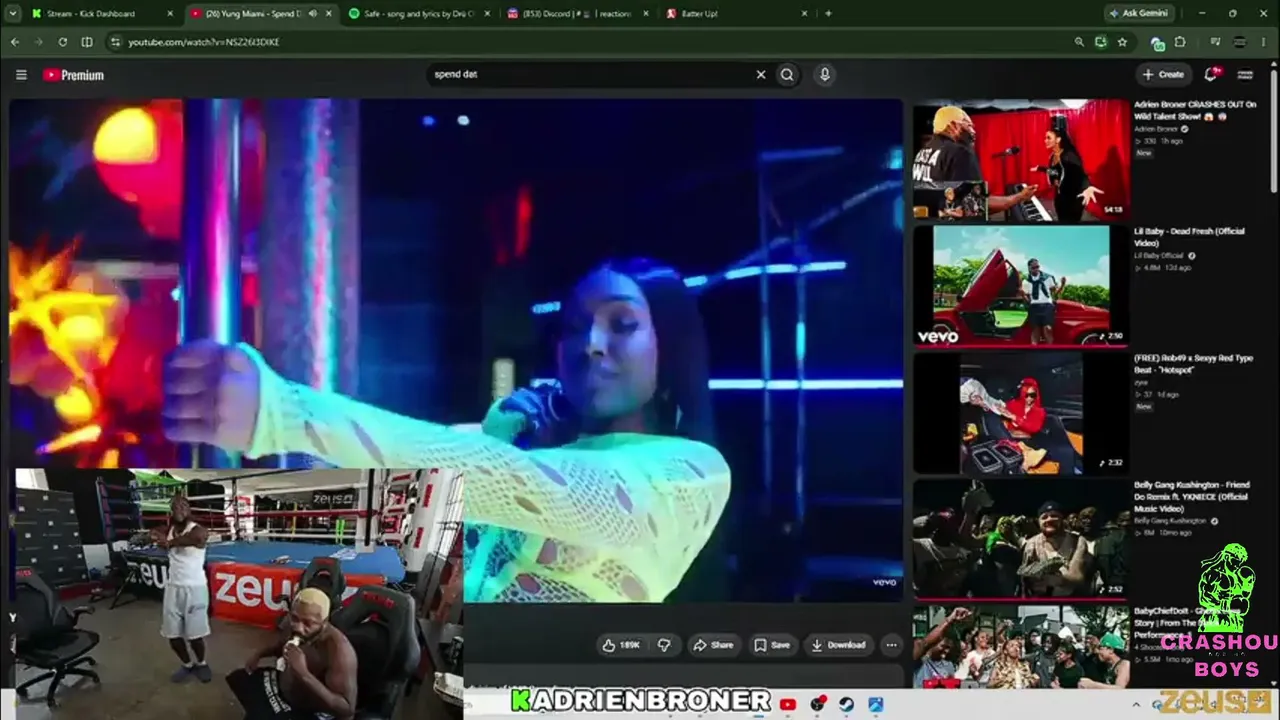Close the Batter Up! tab

[803, 14]
